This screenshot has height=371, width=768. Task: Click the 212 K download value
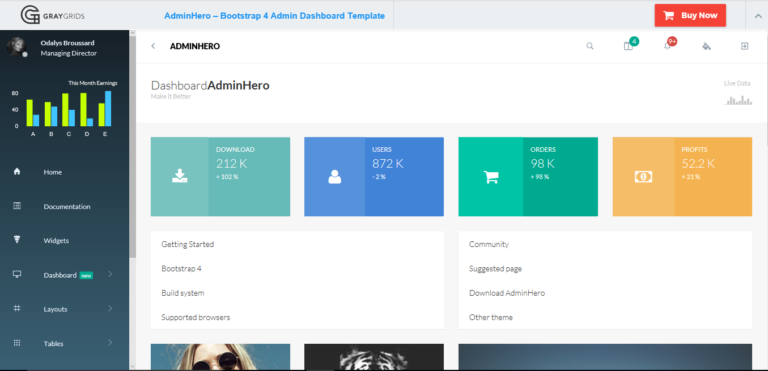tap(232, 164)
